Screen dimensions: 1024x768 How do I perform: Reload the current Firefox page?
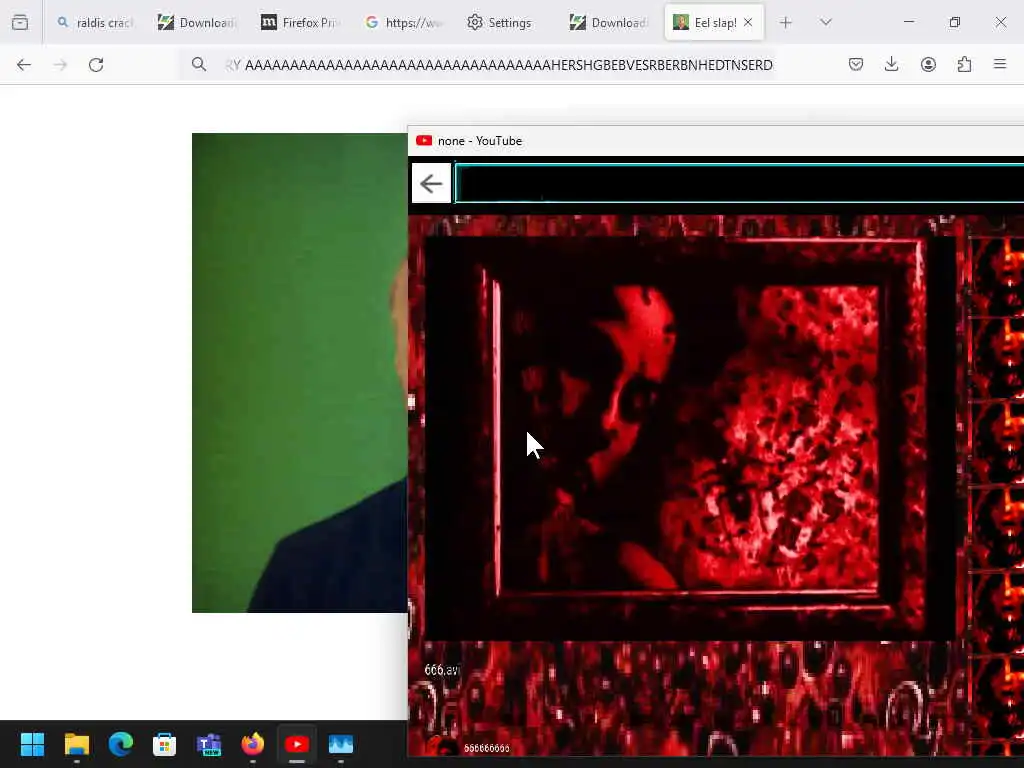(x=96, y=65)
